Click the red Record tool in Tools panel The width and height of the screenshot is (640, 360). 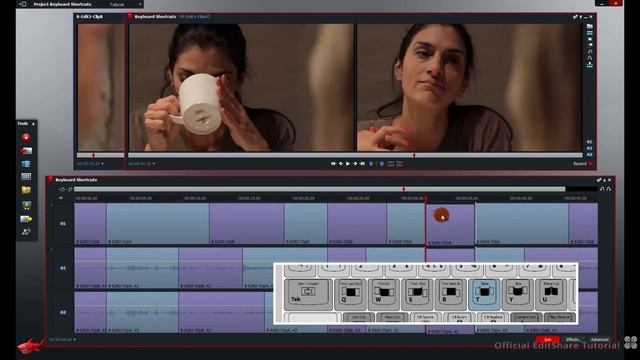[26, 138]
